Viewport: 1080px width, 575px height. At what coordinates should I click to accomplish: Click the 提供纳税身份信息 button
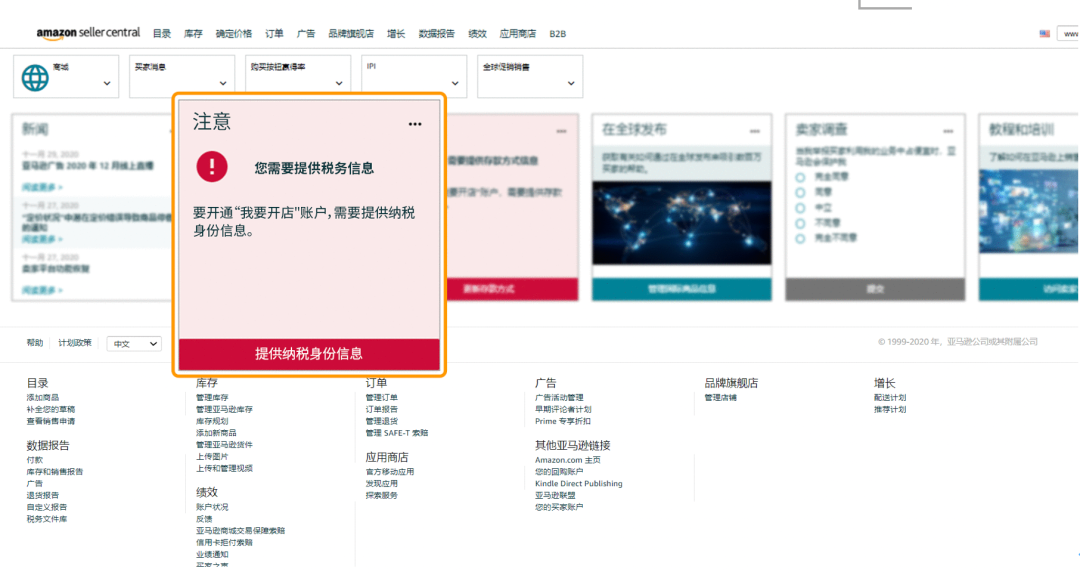click(309, 354)
